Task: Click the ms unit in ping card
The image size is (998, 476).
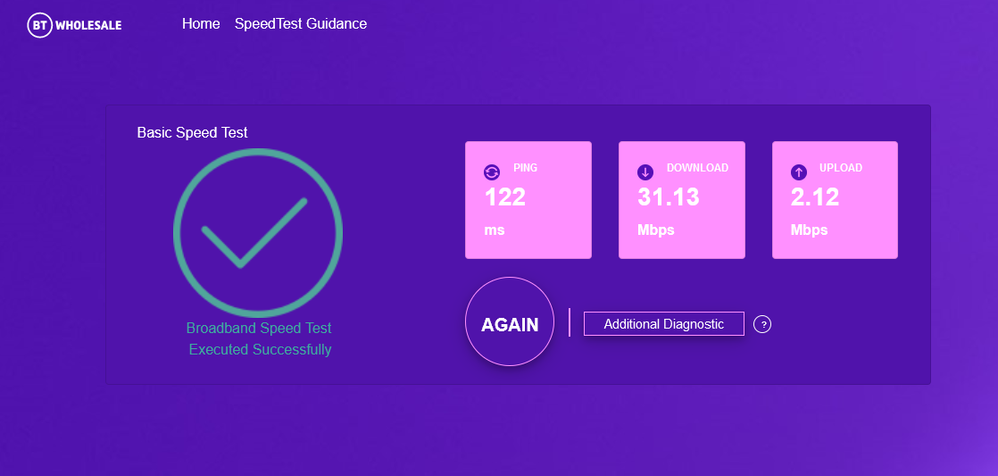Action: pyautogui.click(x=495, y=230)
